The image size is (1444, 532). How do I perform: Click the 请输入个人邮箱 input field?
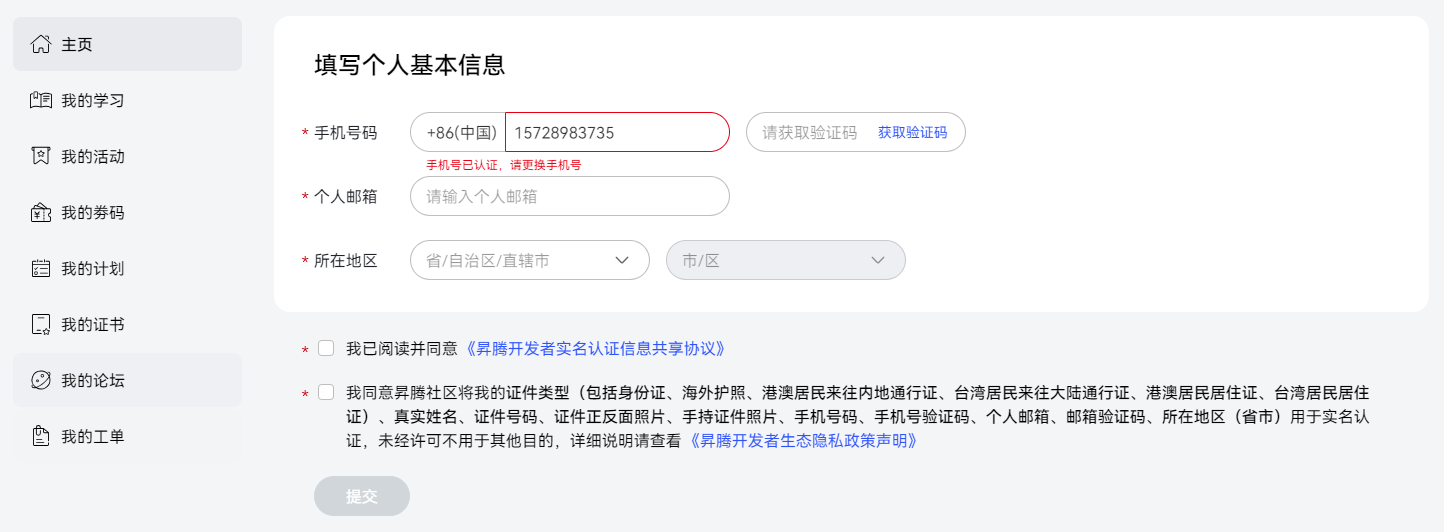[x=570, y=196]
